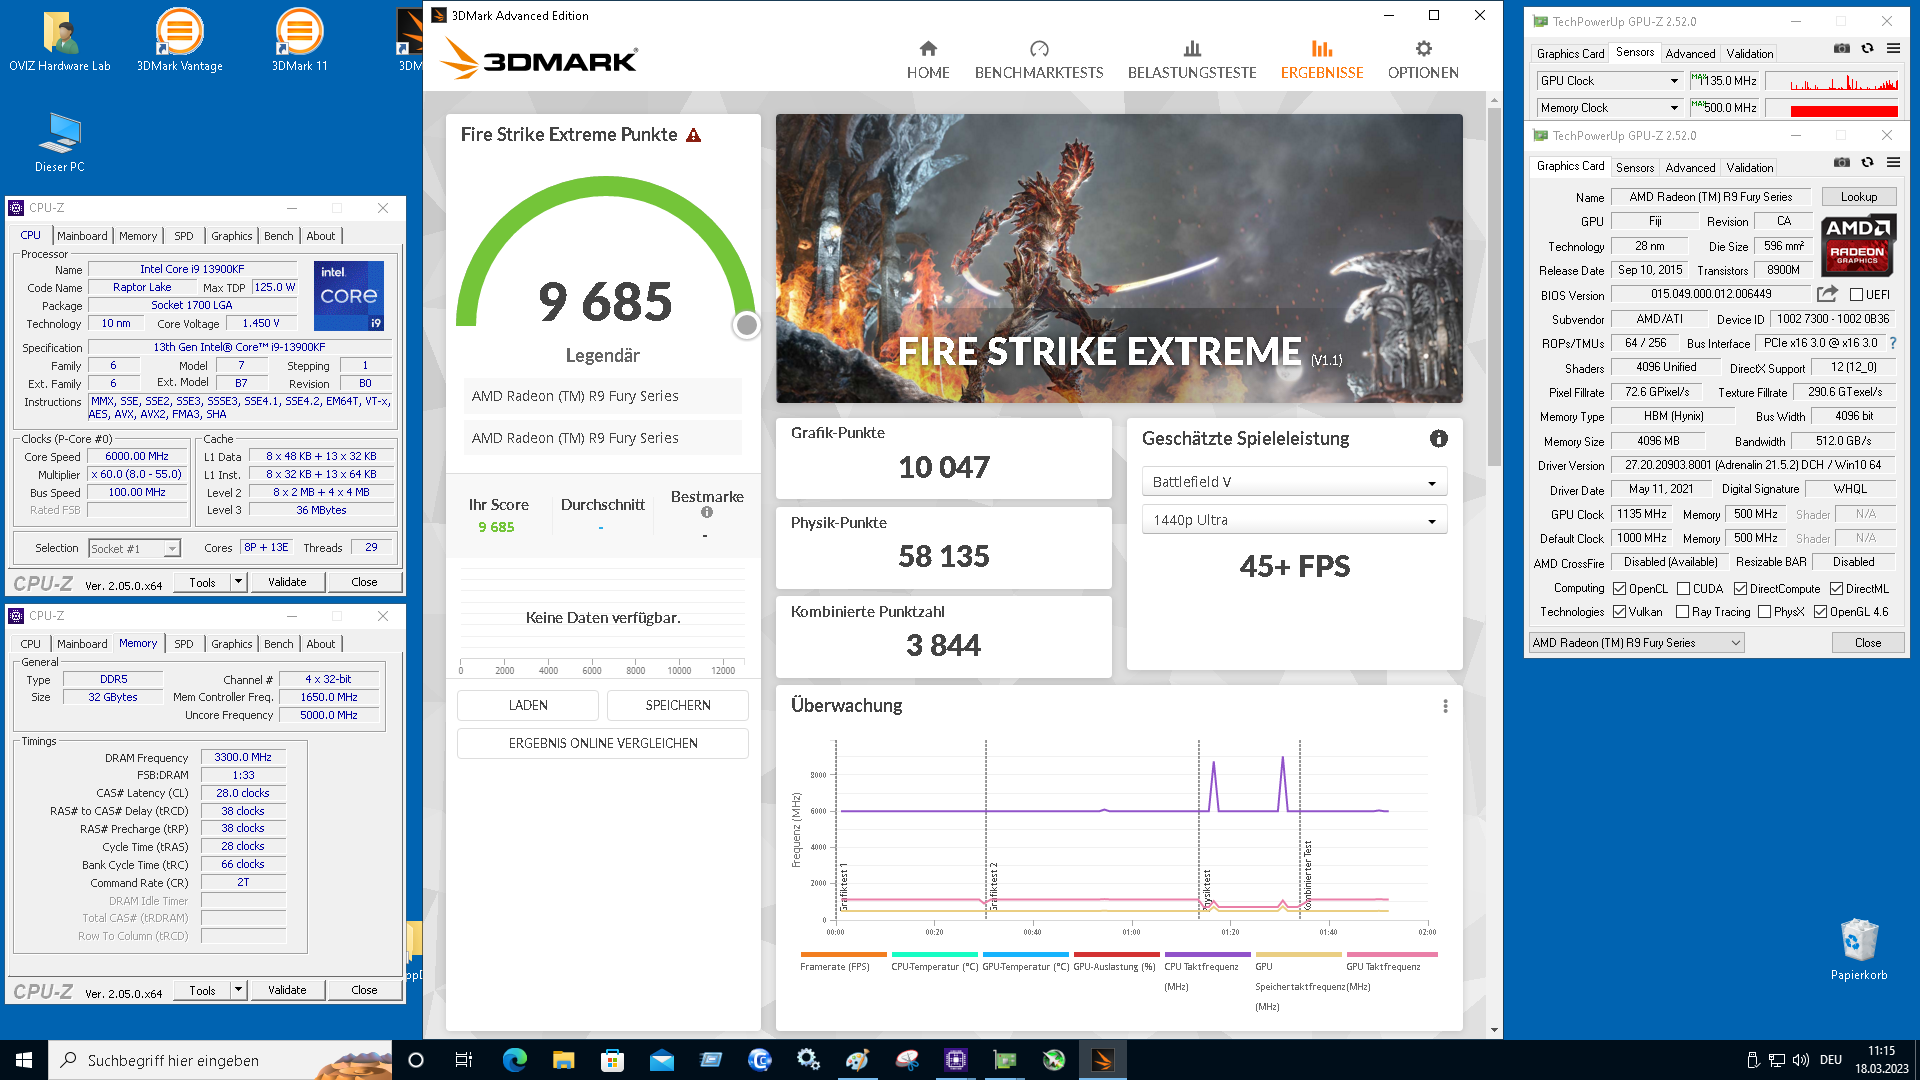This screenshot has width=1920, height=1080.
Task: Toggle the OpenGL 4.6 checkbox in GPU-Z
Action: (x=1820, y=612)
